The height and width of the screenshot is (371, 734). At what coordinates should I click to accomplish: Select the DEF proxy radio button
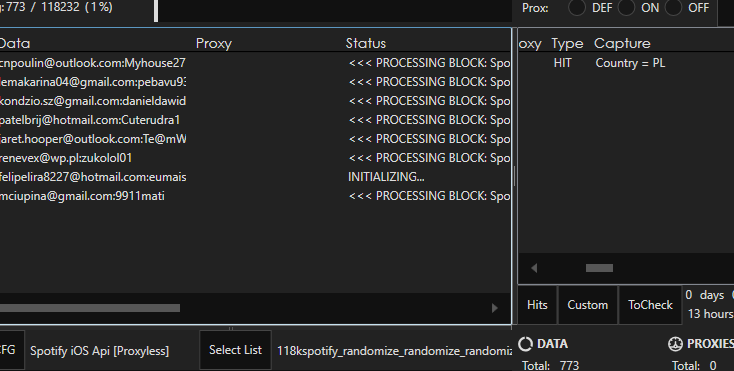tap(577, 8)
